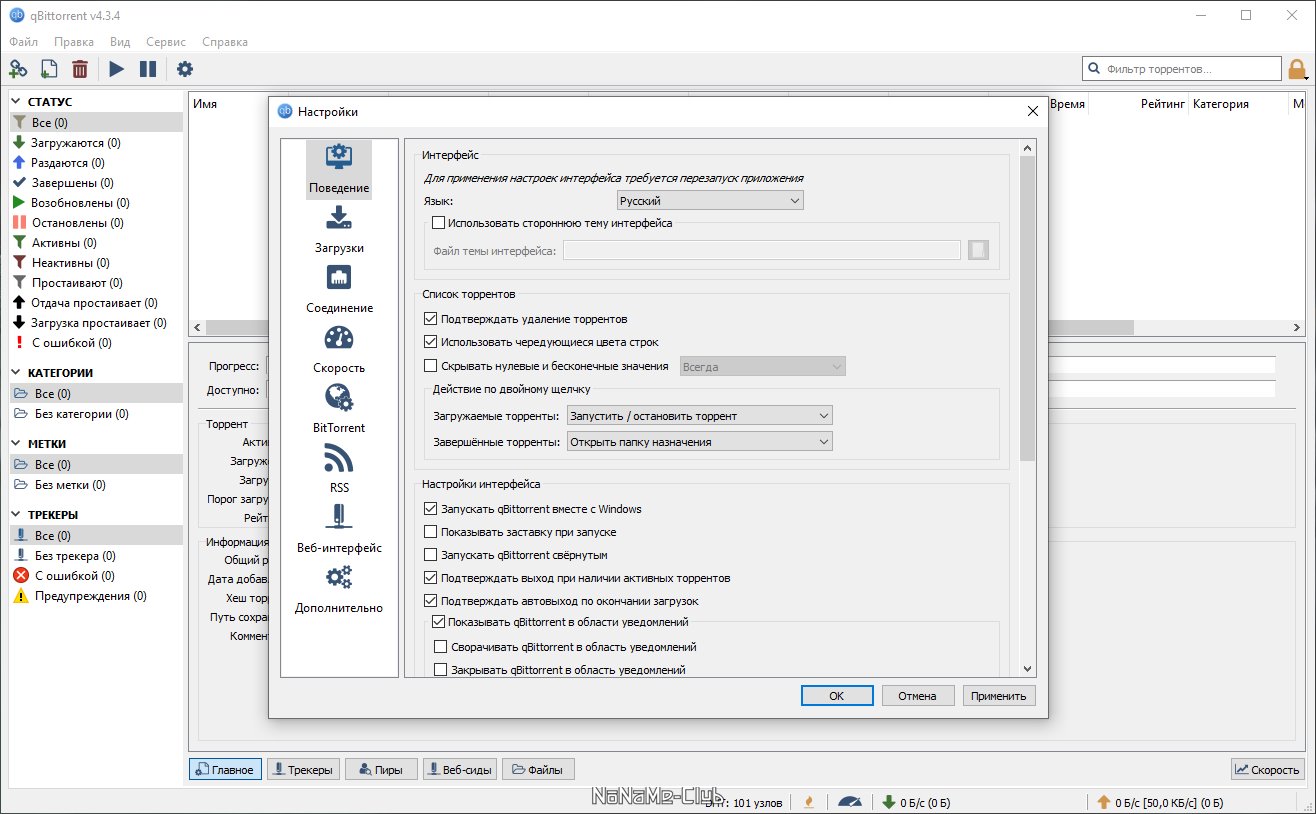
Task: Open the Сервис menu
Action: (x=165, y=42)
